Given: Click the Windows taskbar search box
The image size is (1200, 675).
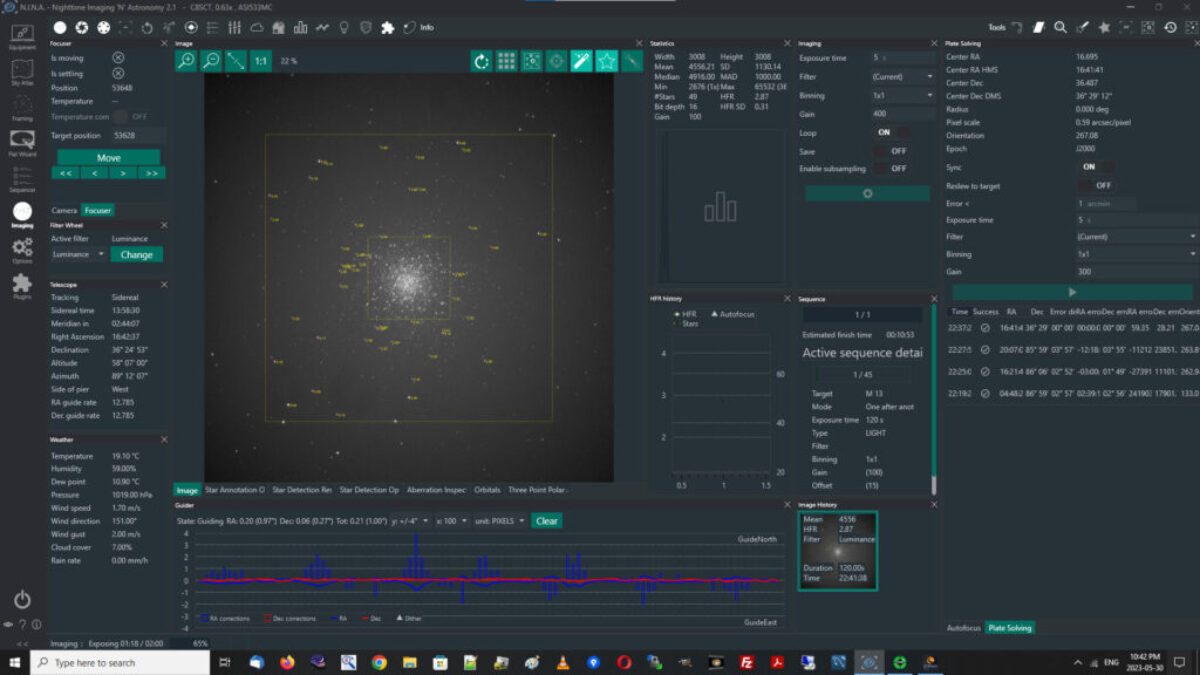Looking at the screenshot, I should coord(120,662).
